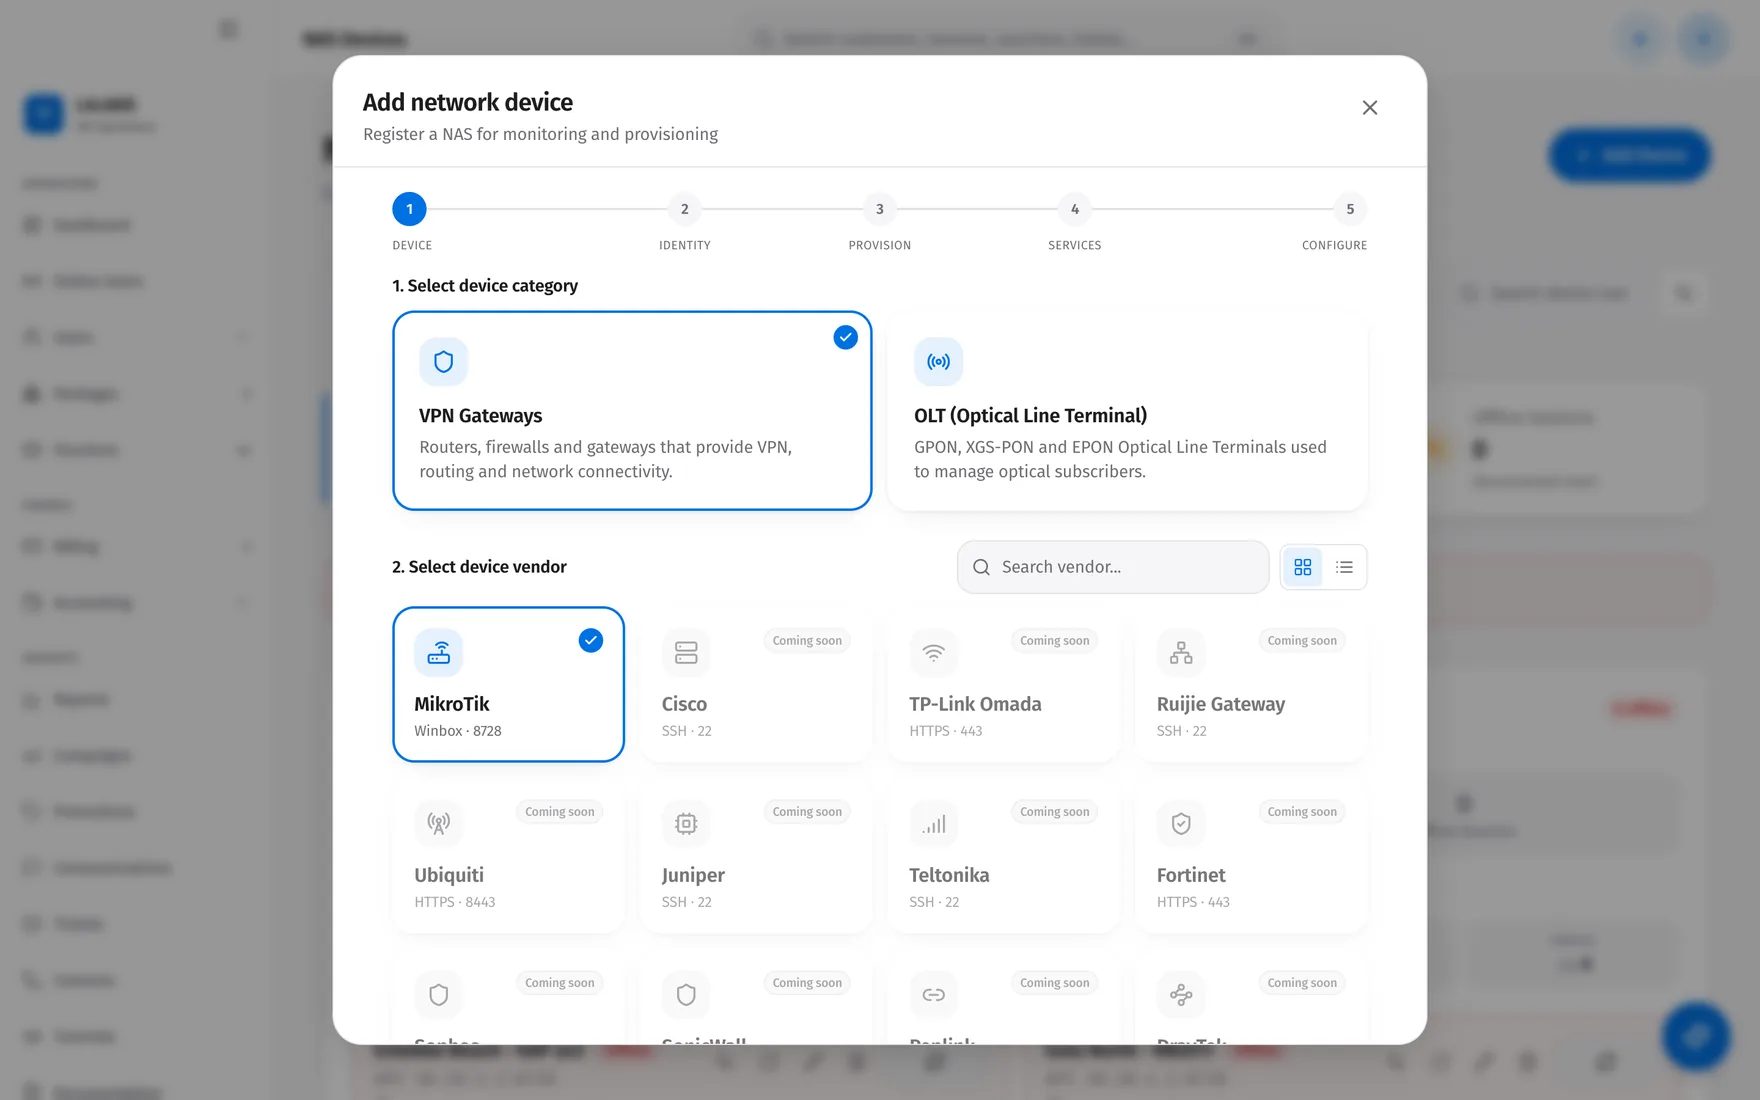Click the Ubiquiti antenna icon

(438, 824)
